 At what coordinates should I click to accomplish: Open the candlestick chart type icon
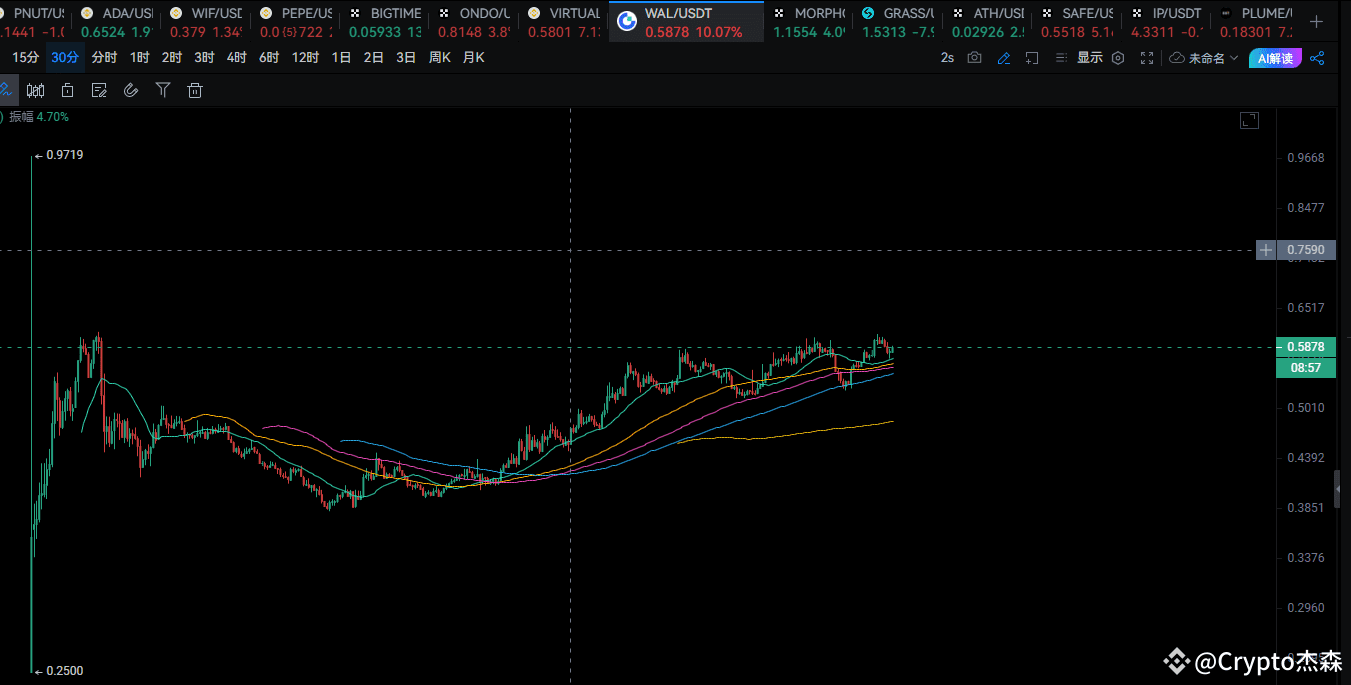(x=35, y=90)
